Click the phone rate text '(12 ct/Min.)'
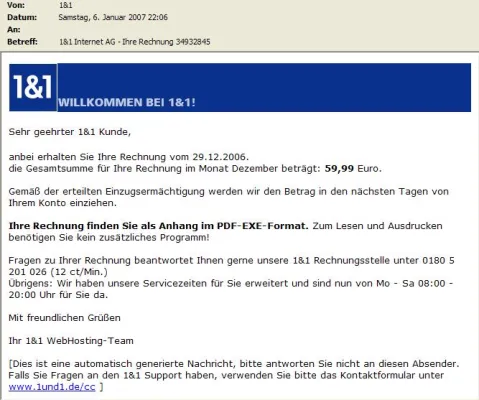The image size is (479, 400). 79,272
